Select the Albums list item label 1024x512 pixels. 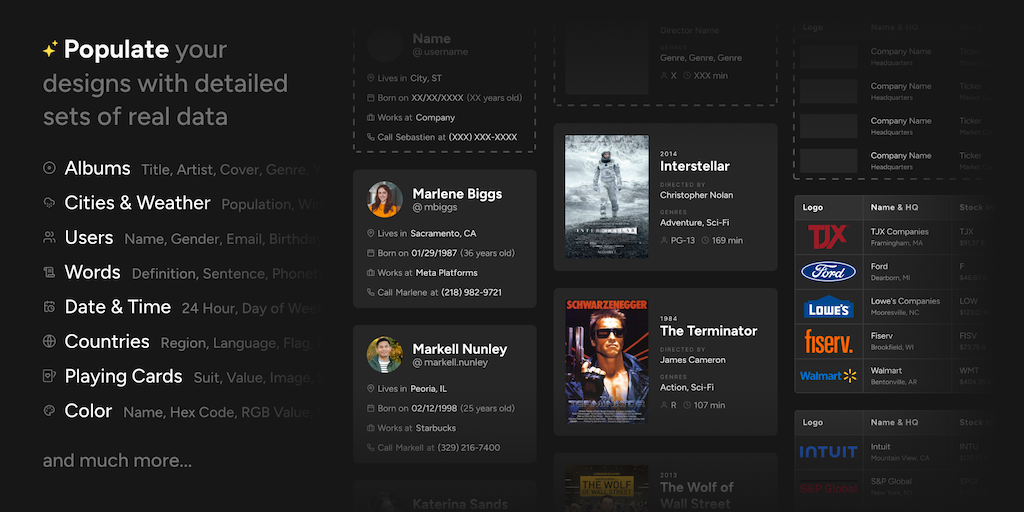point(97,168)
